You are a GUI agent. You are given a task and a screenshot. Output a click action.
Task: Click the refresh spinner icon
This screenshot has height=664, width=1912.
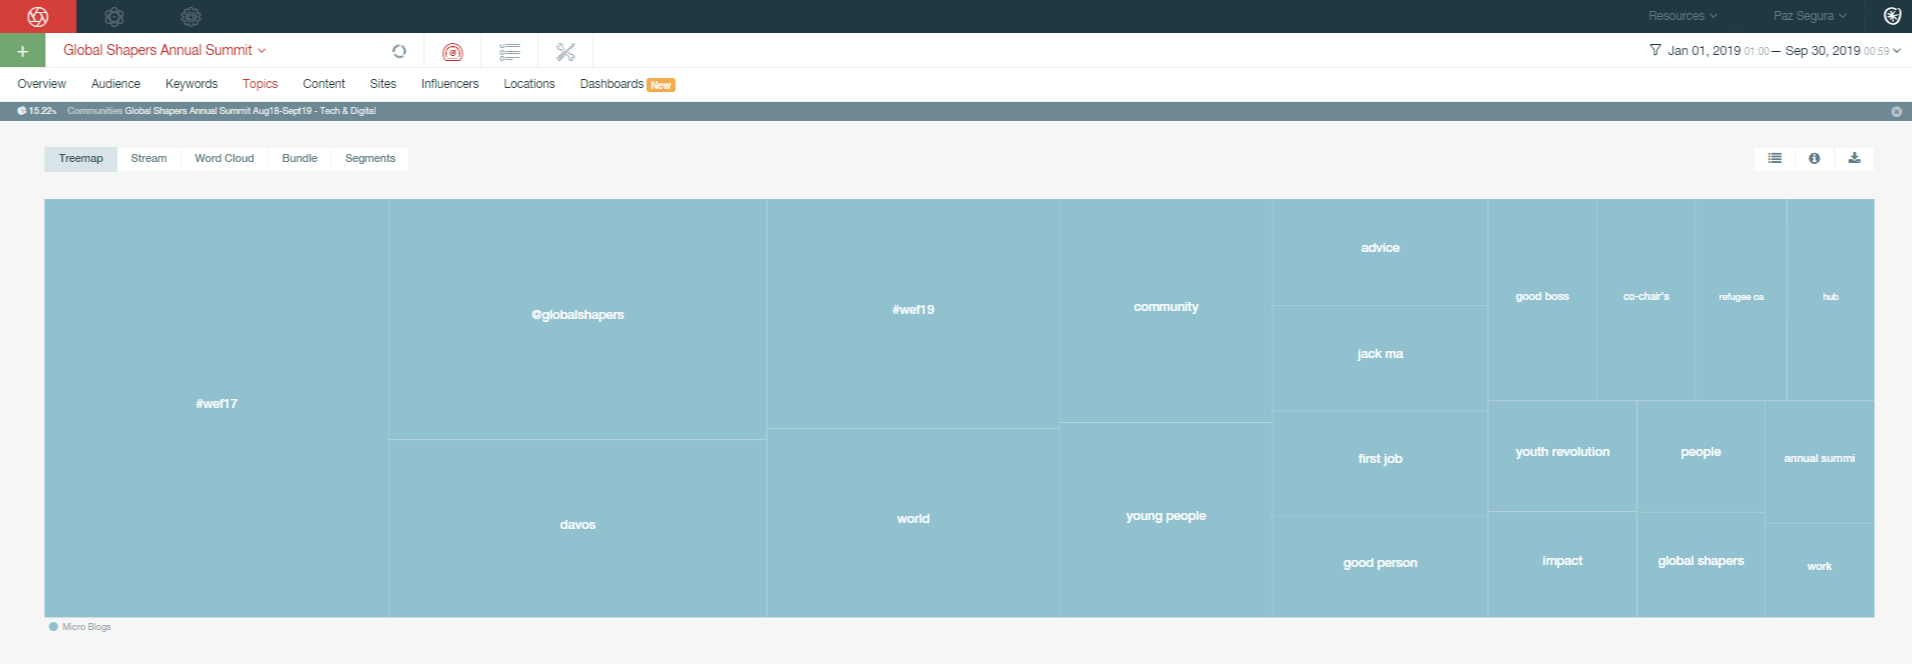(x=399, y=51)
